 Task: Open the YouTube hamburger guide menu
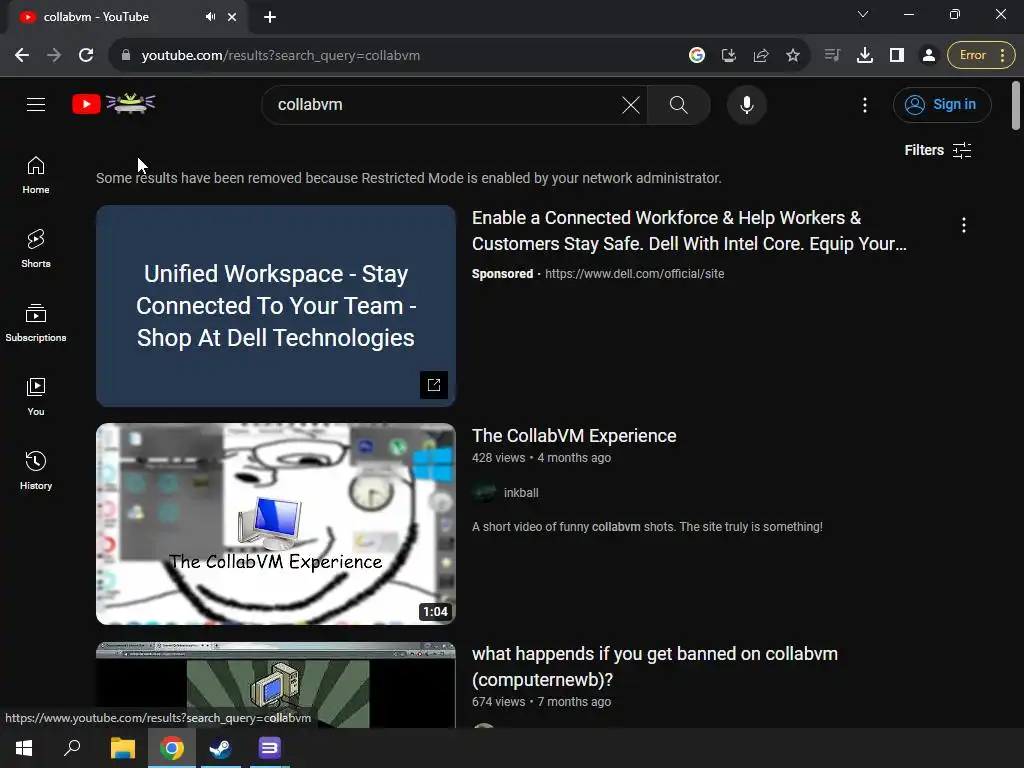pos(36,104)
